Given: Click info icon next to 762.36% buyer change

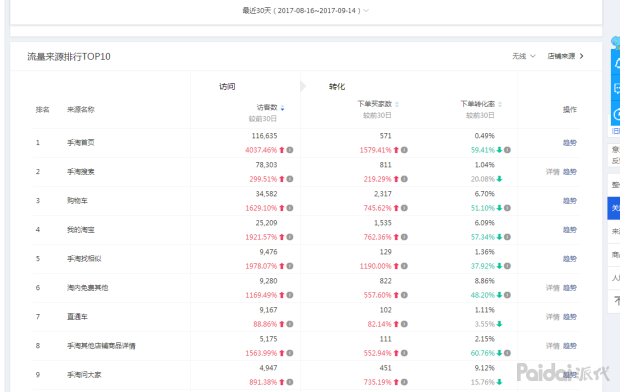Looking at the screenshot, I should pos(404,237).
